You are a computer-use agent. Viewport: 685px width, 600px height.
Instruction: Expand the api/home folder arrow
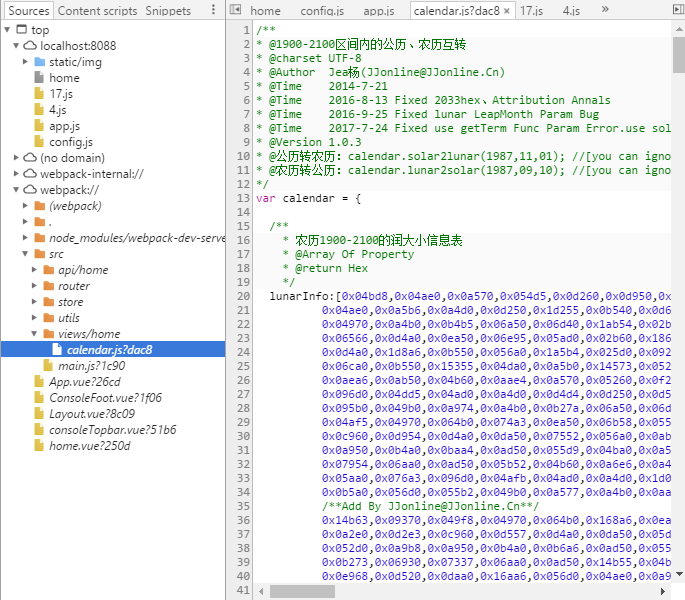pos(34,270)
